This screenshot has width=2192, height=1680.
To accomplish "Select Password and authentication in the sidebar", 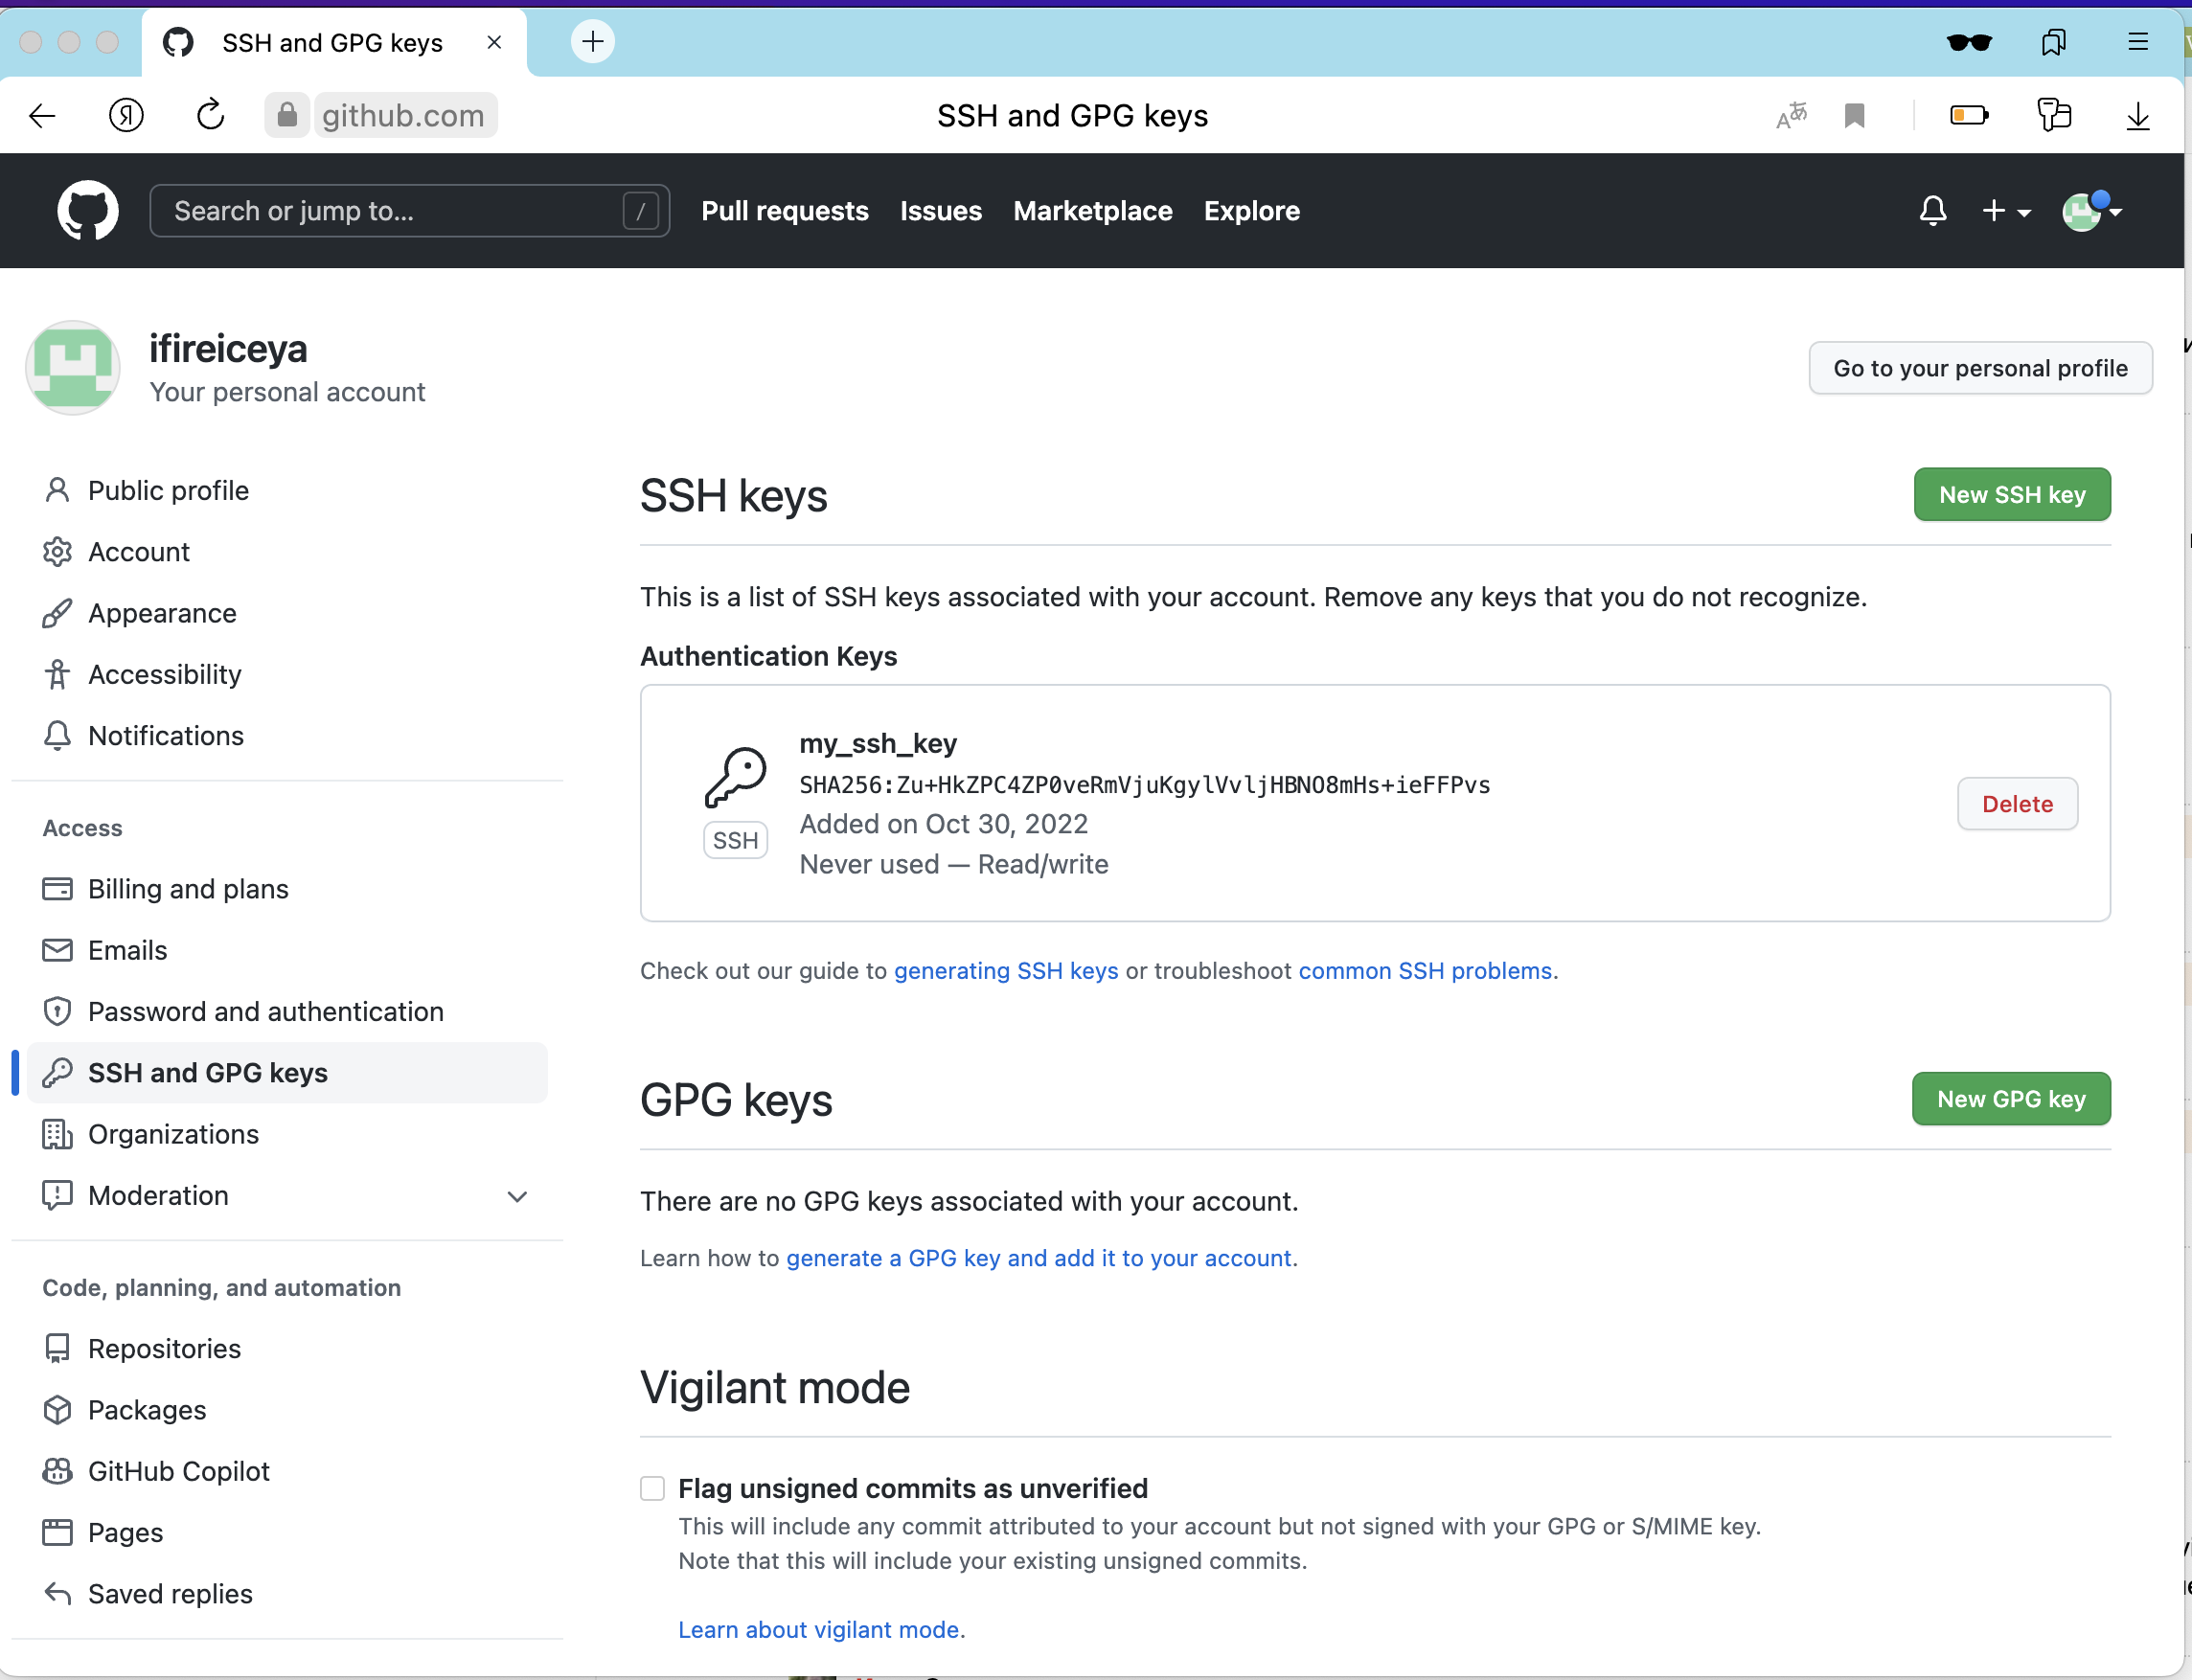I will point(265,1011).
